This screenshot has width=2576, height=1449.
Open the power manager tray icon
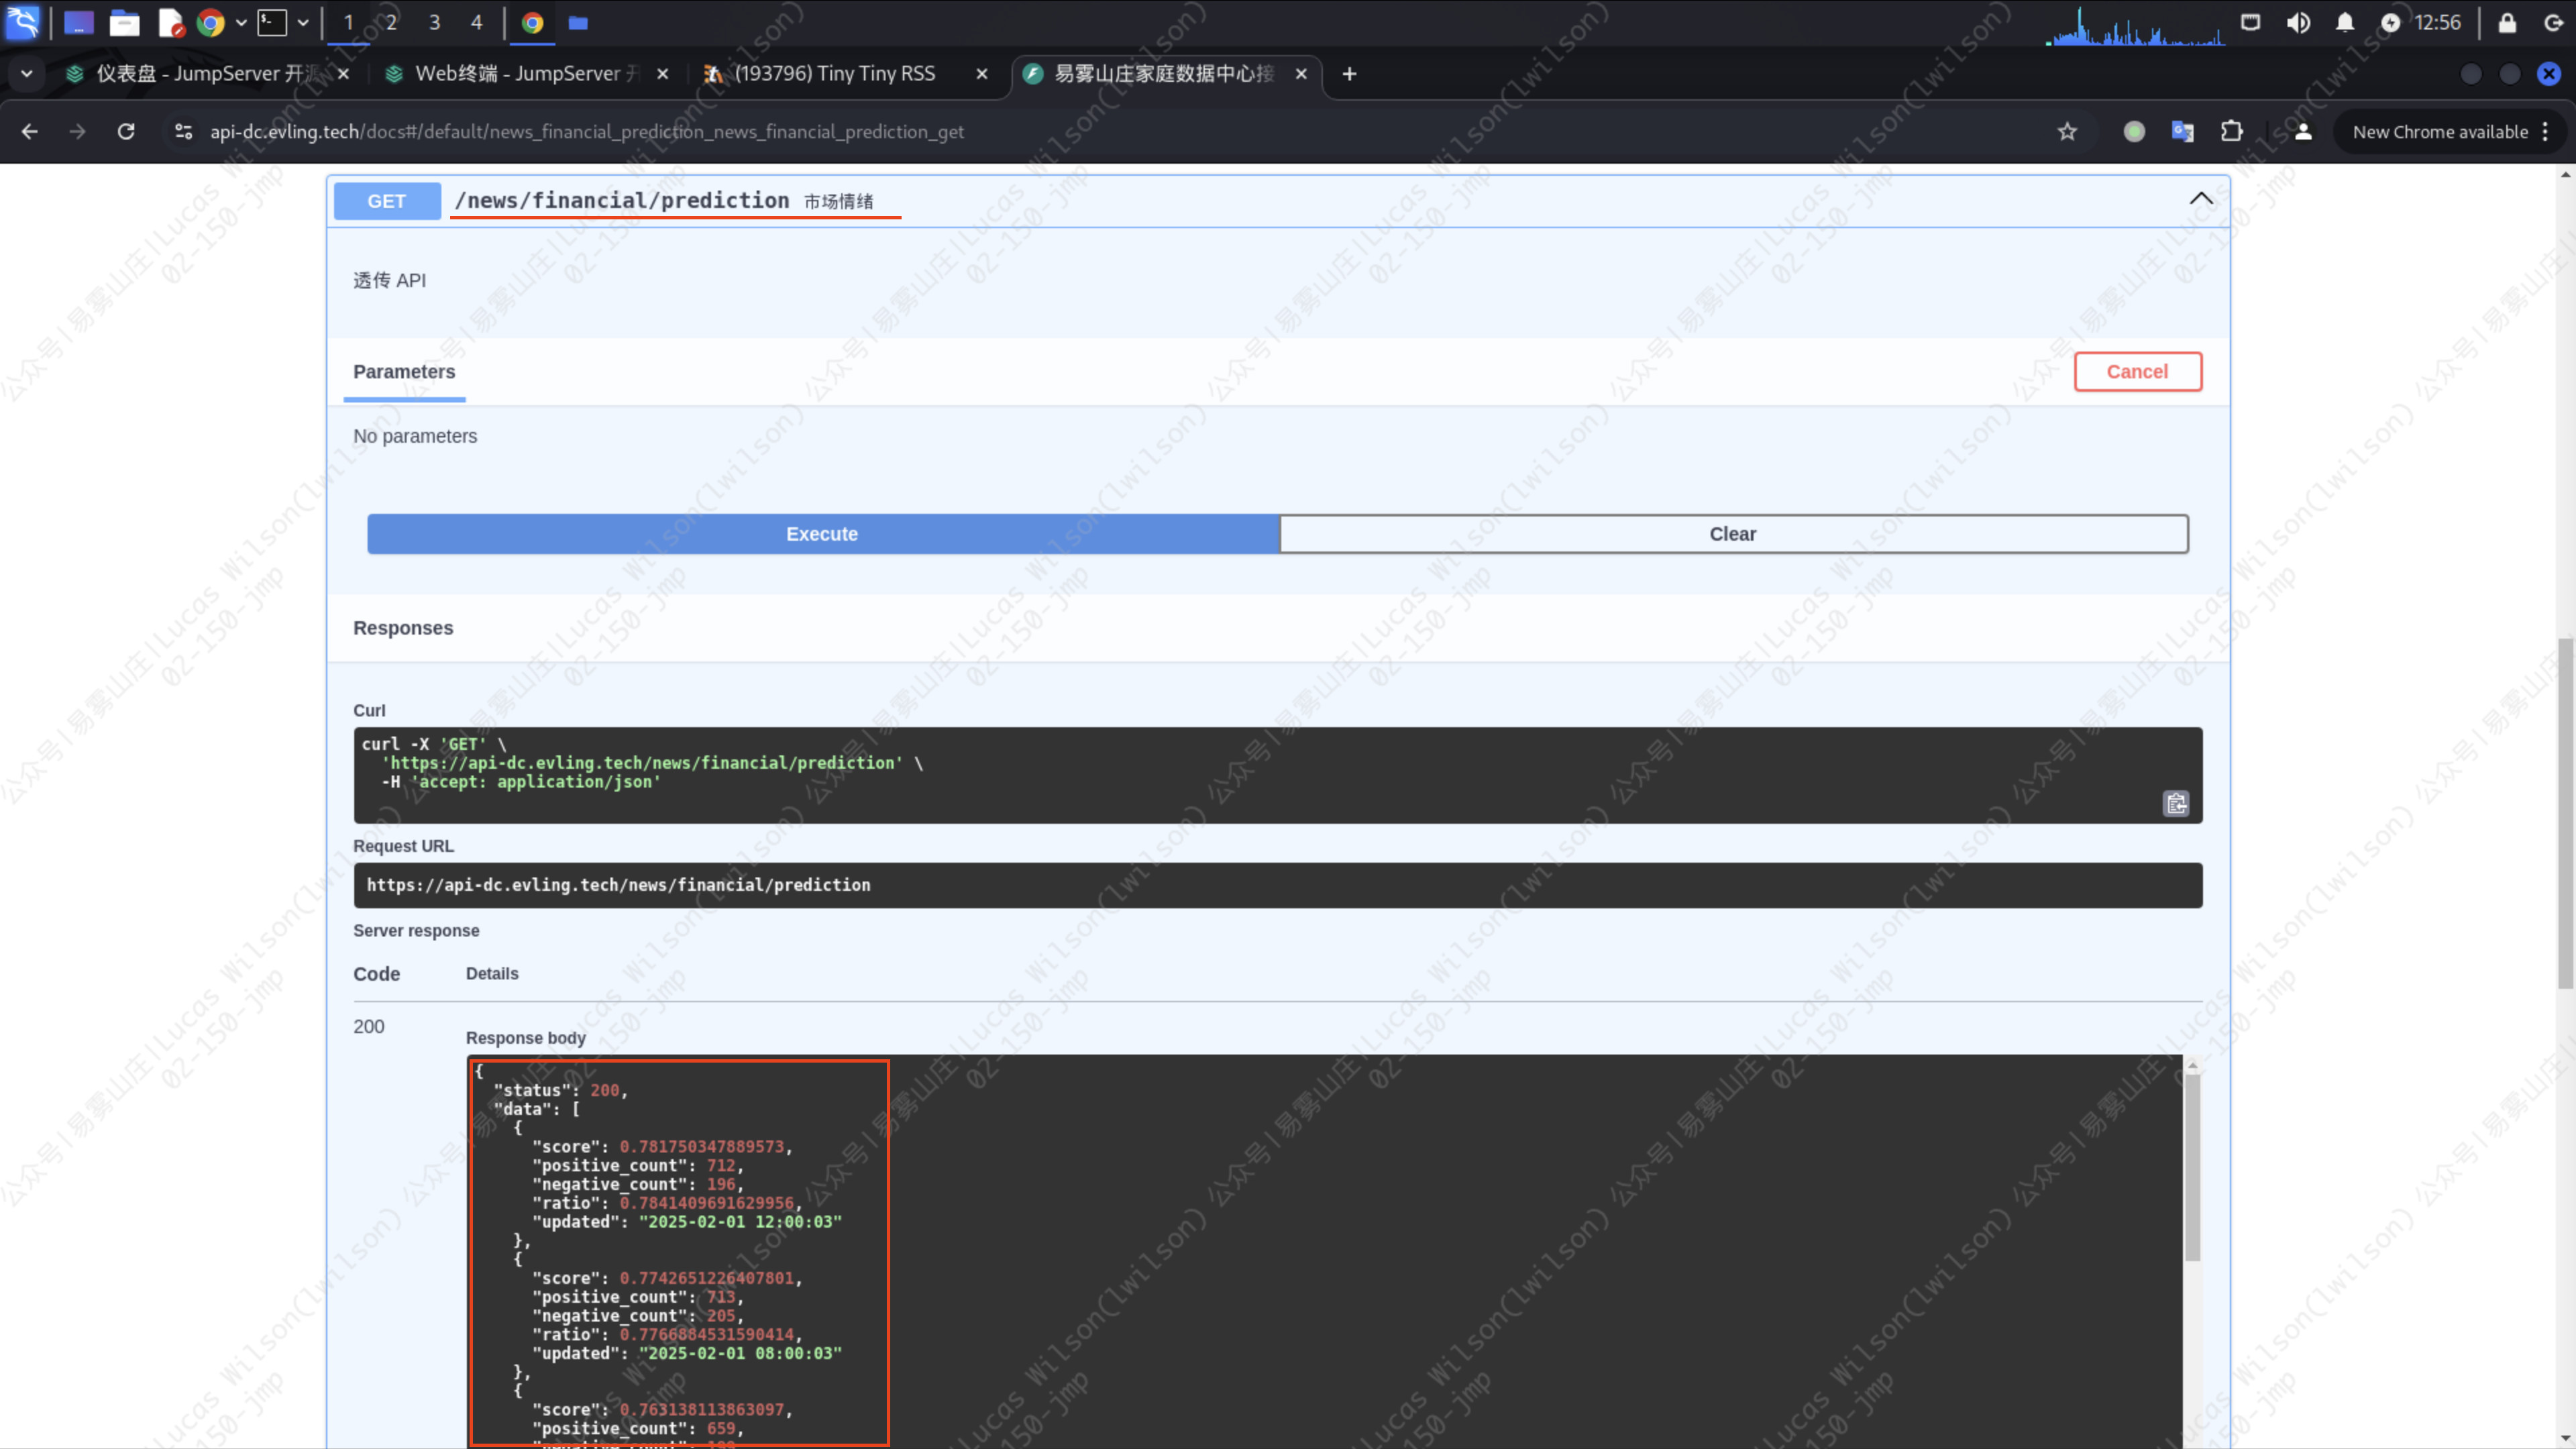[x=2390, y=22]
